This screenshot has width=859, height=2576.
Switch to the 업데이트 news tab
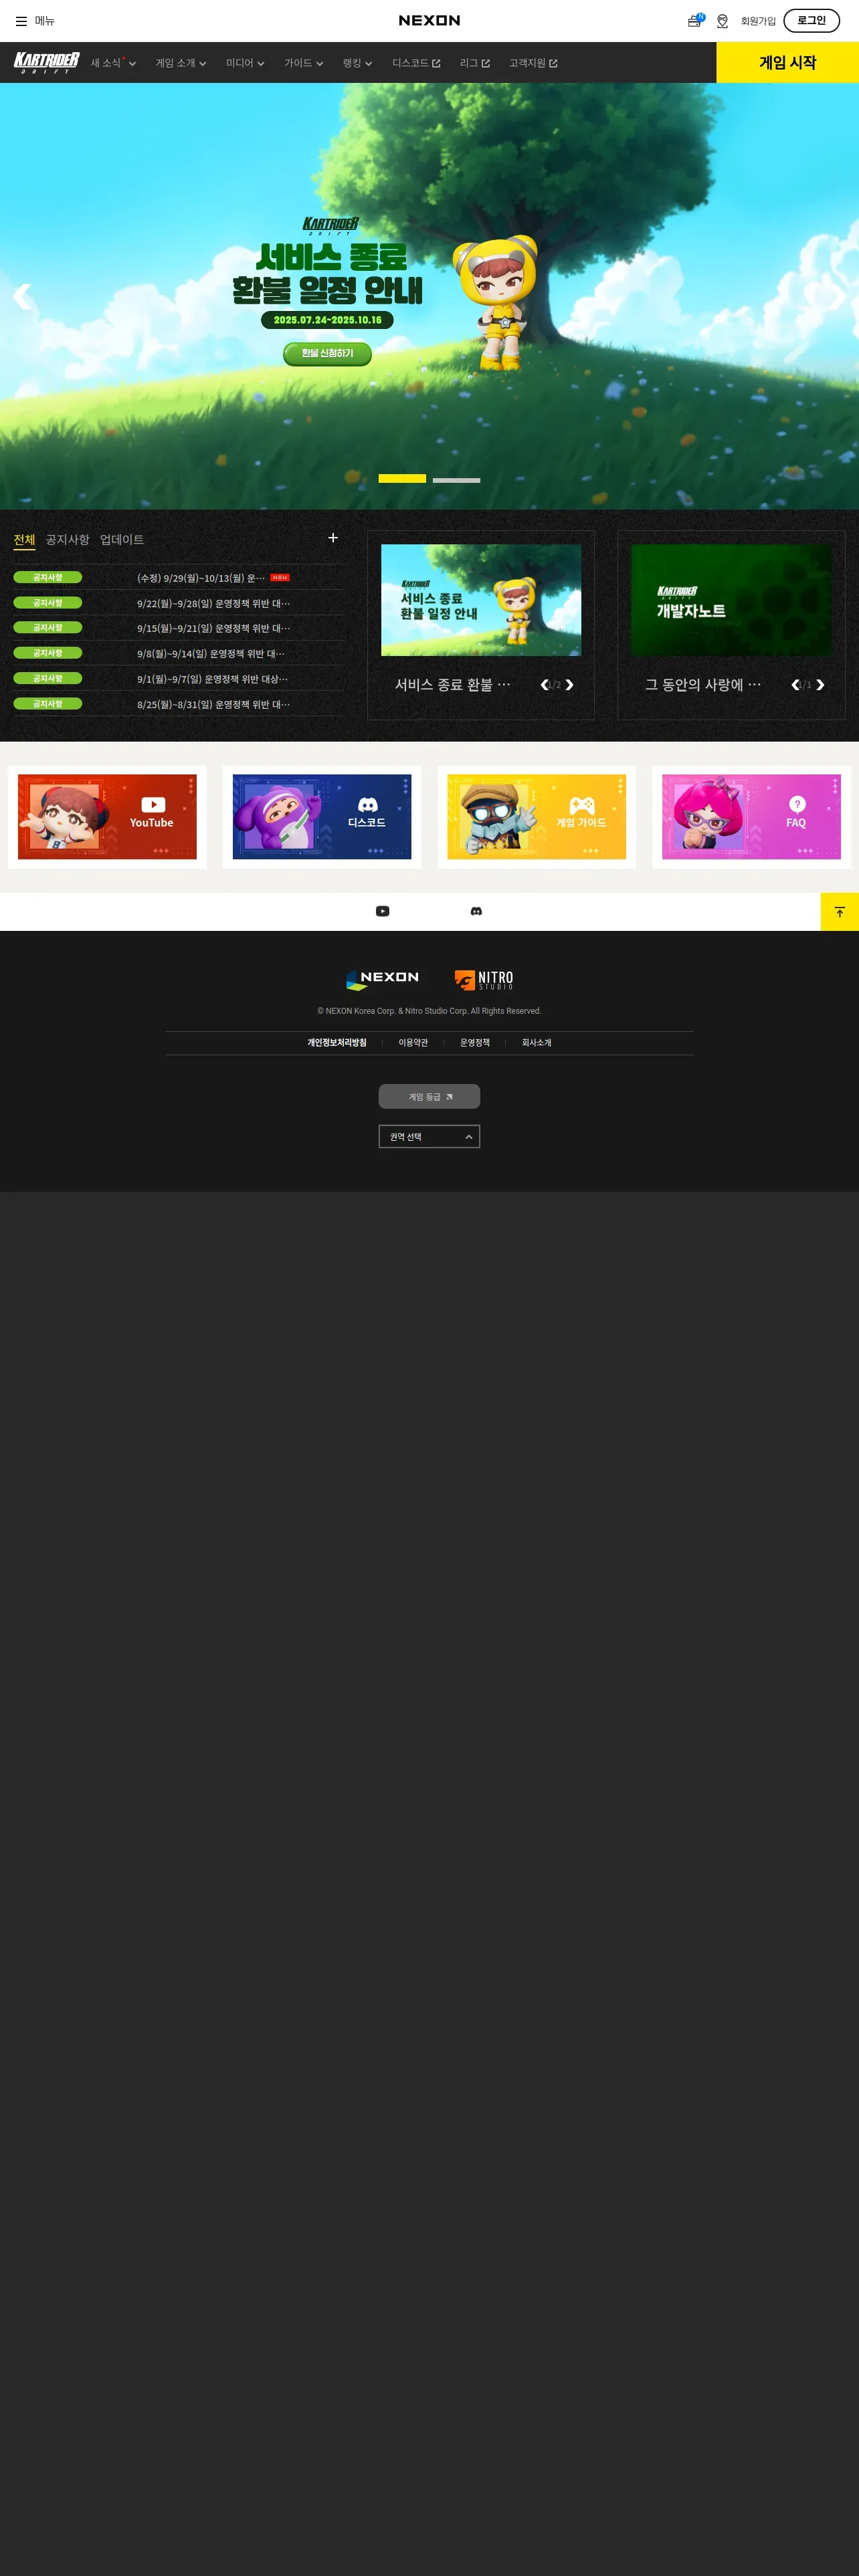[122, 540]
